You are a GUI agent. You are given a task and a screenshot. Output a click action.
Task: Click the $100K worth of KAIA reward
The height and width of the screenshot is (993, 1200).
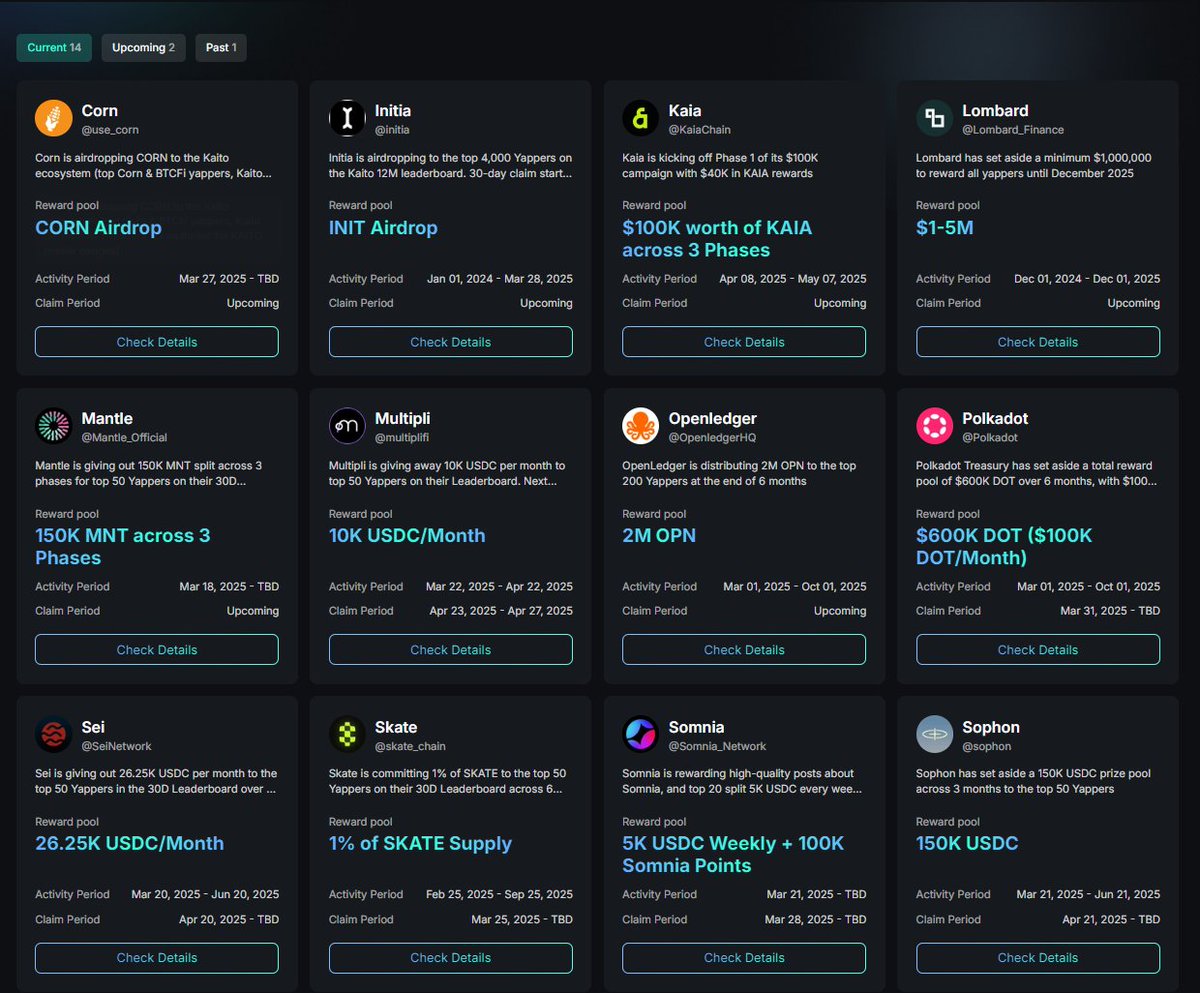pos(717,239)
